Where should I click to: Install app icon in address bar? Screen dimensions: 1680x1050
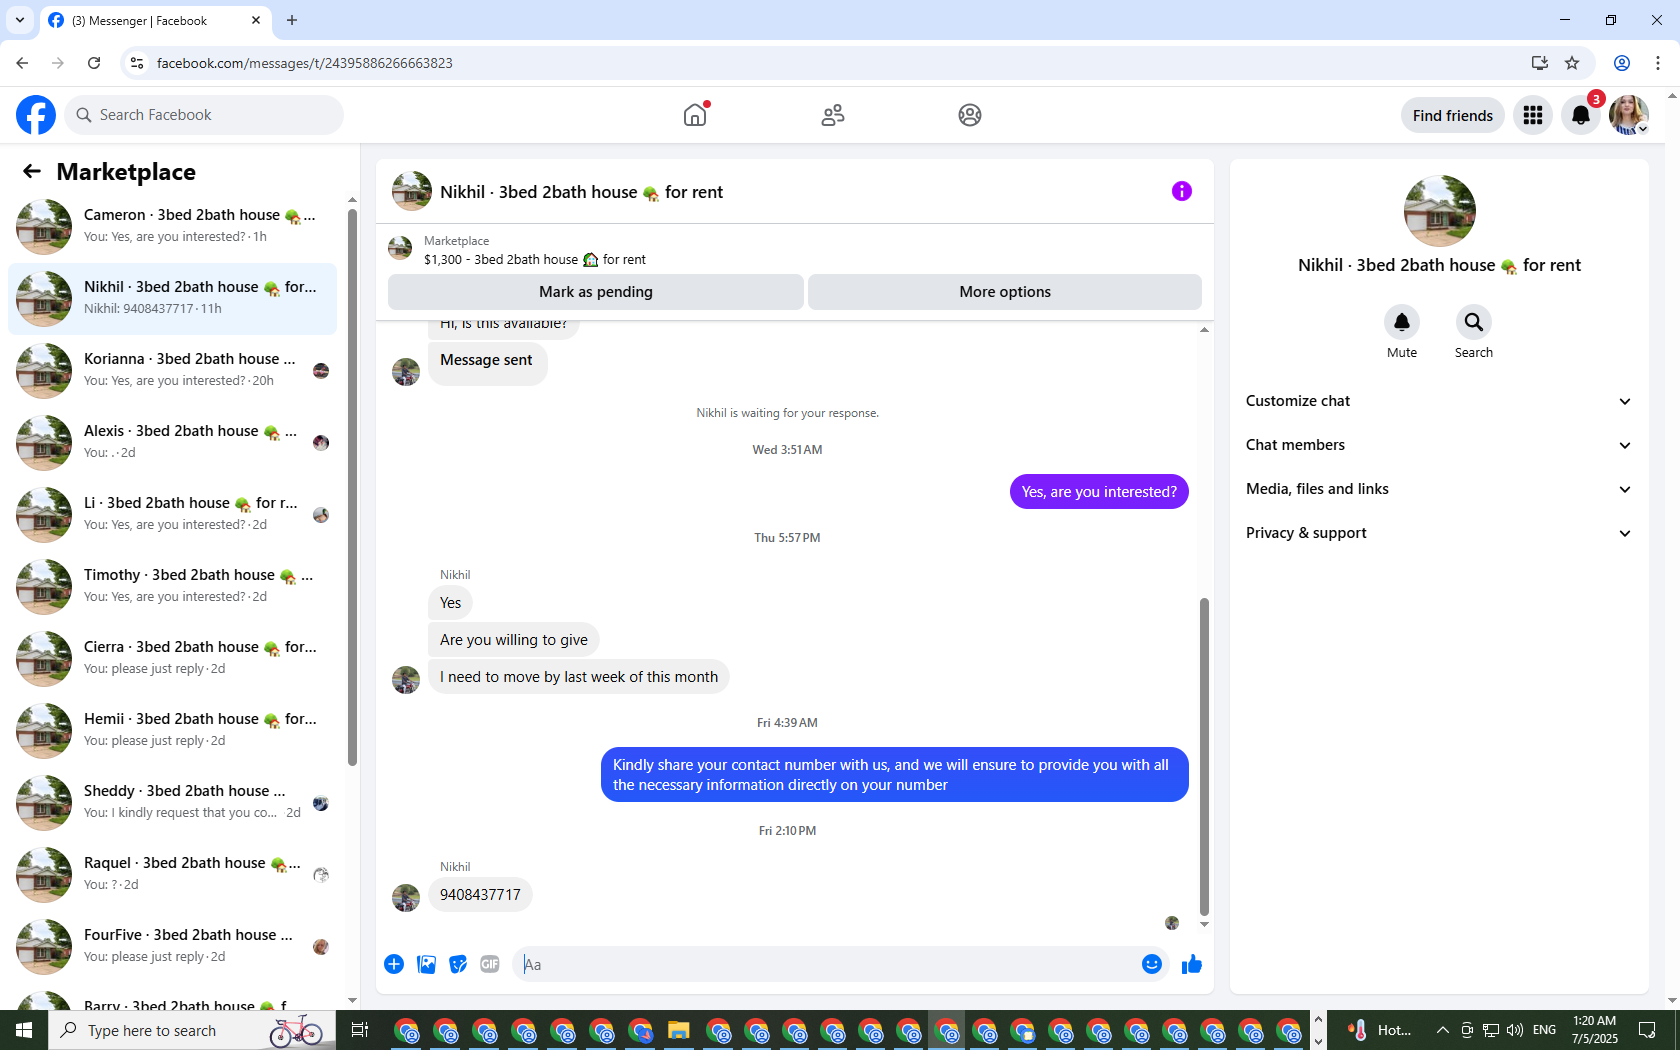click(1540, 63)
